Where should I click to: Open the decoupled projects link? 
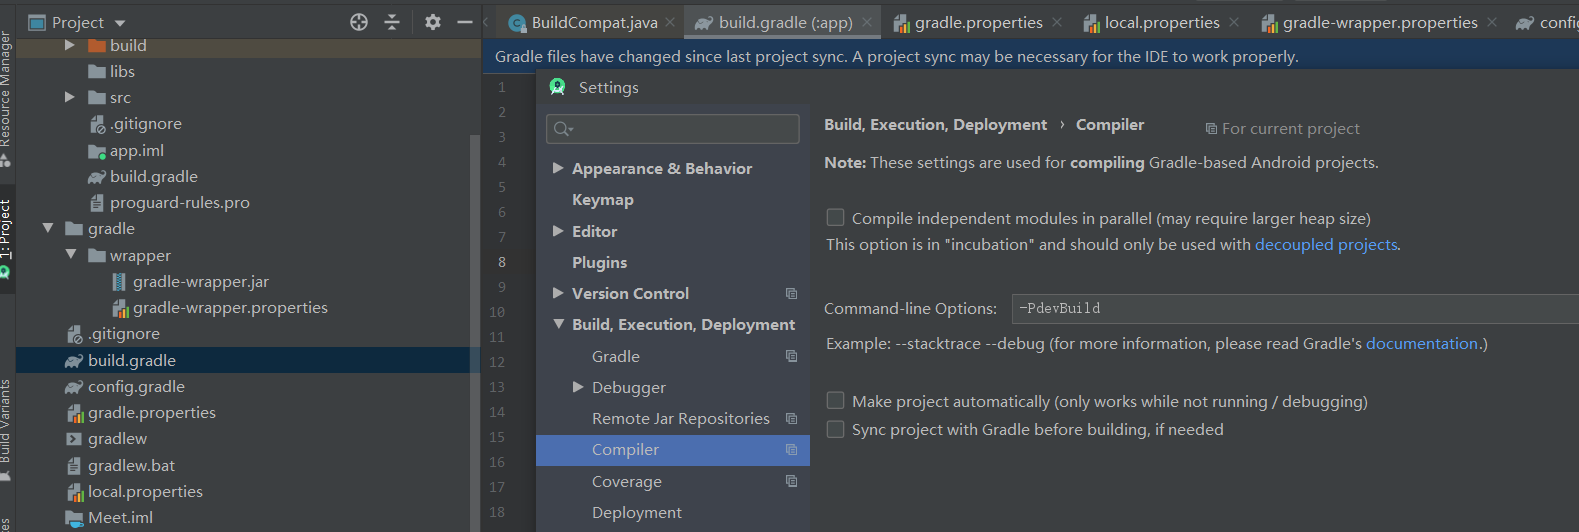[1326, 245]
